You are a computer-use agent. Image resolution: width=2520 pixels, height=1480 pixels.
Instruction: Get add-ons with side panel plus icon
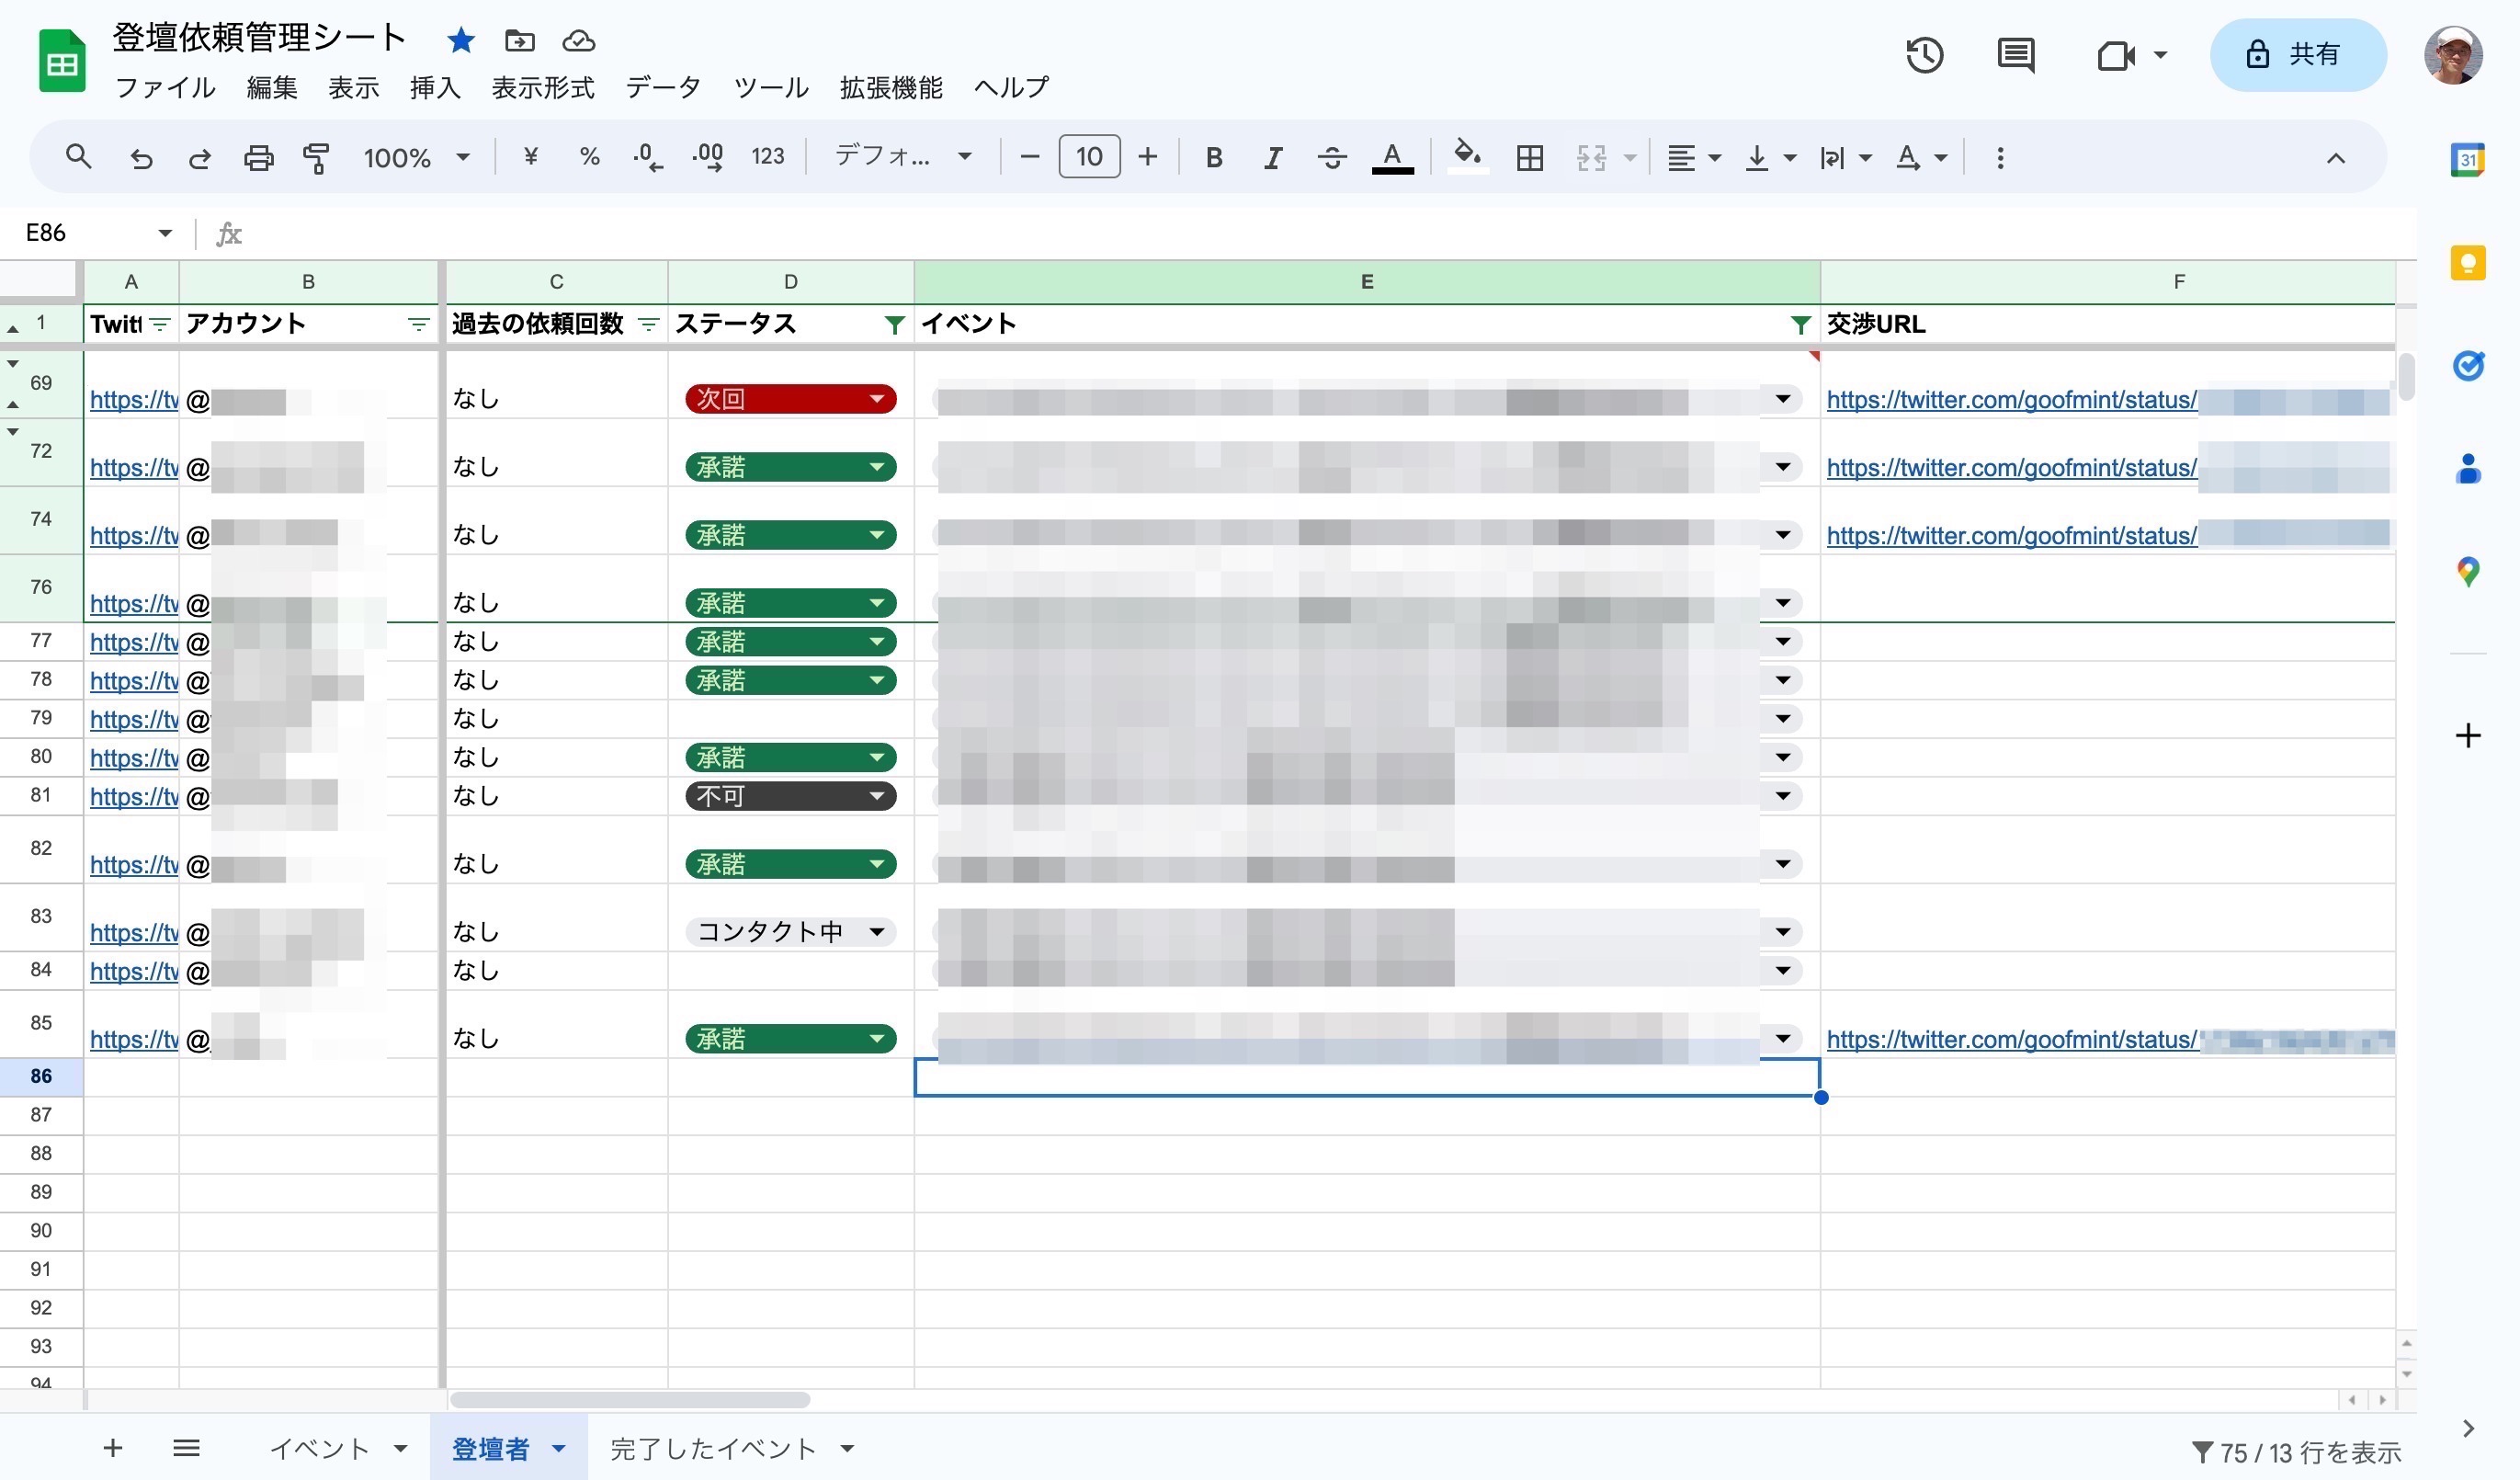click(2468, 736)
